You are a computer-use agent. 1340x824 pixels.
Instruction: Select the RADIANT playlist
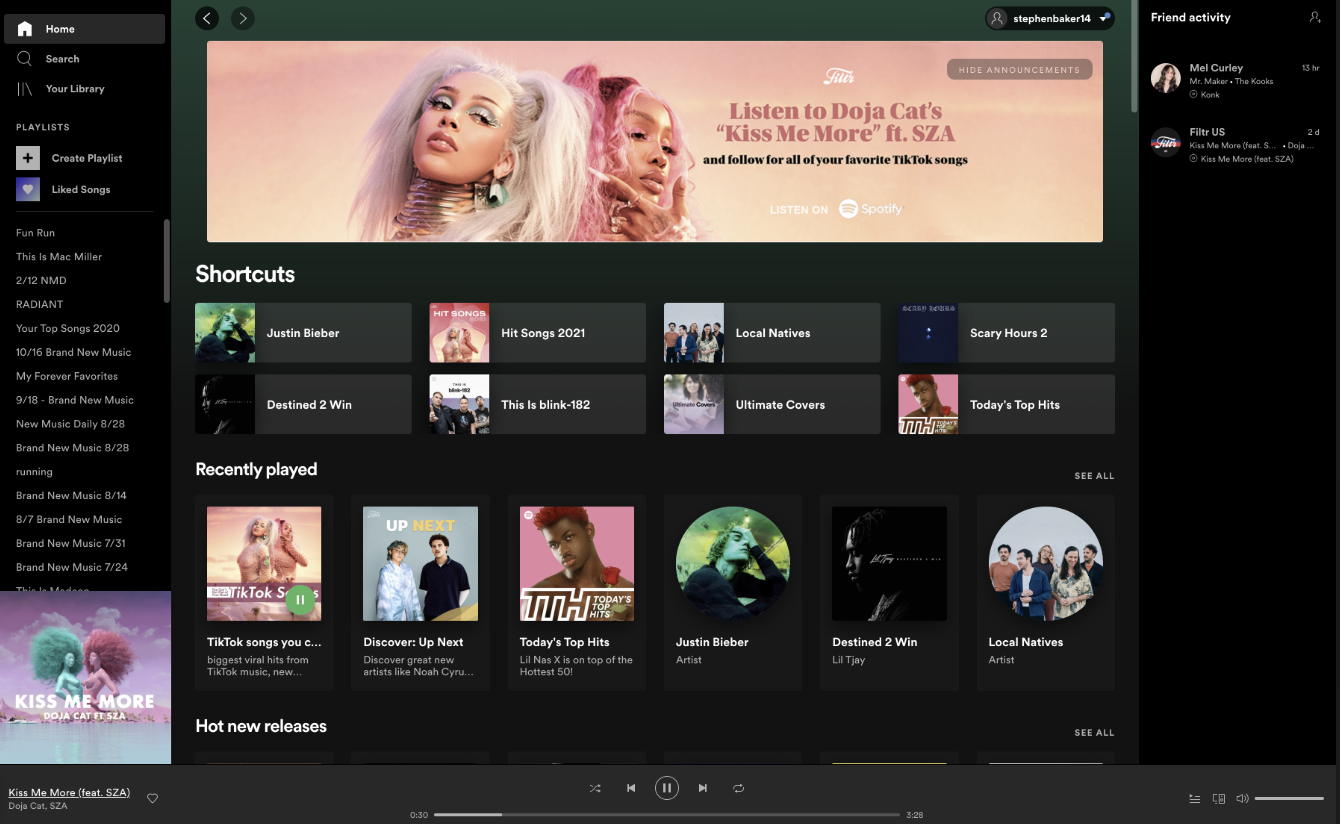pyautogui.click(x=39, y=304)
